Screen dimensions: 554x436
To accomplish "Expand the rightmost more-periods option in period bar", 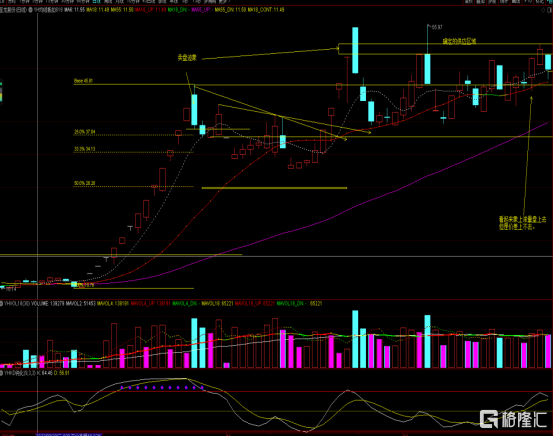I will pyautogui.click(x=224, y=2).
